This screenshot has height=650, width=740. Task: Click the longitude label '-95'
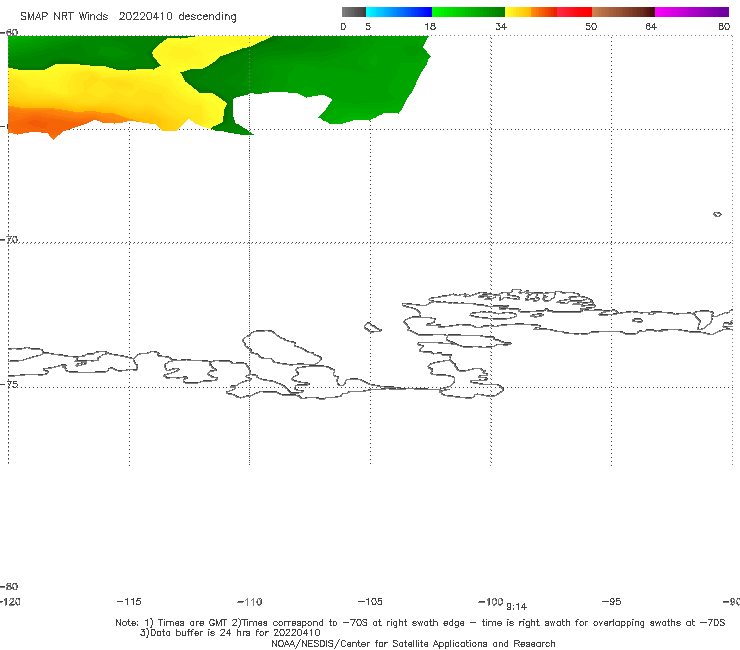click(612, 601)
